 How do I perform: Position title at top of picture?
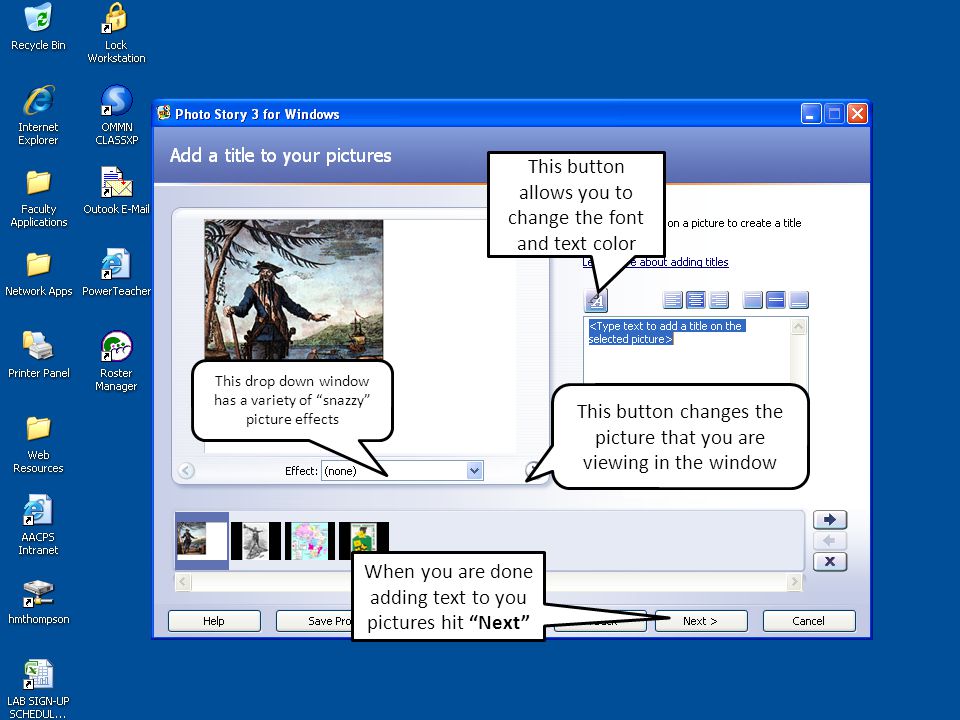pyautogui.click(x=752, y=300)
